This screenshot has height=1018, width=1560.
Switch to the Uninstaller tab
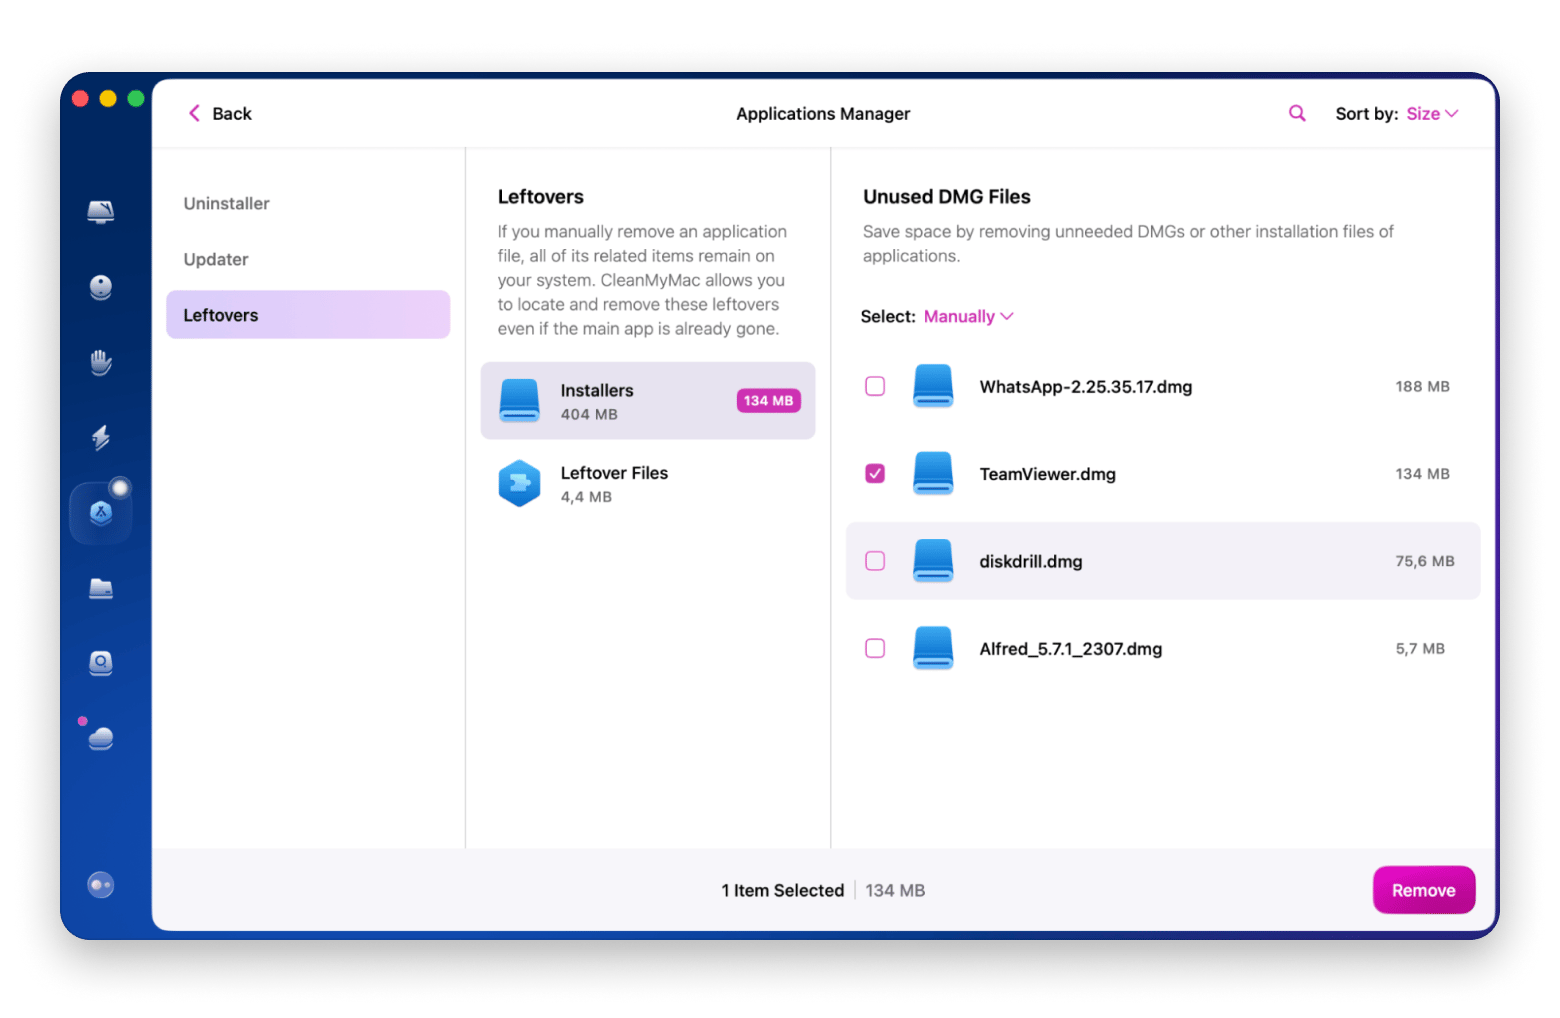click(x=226, y=203)
